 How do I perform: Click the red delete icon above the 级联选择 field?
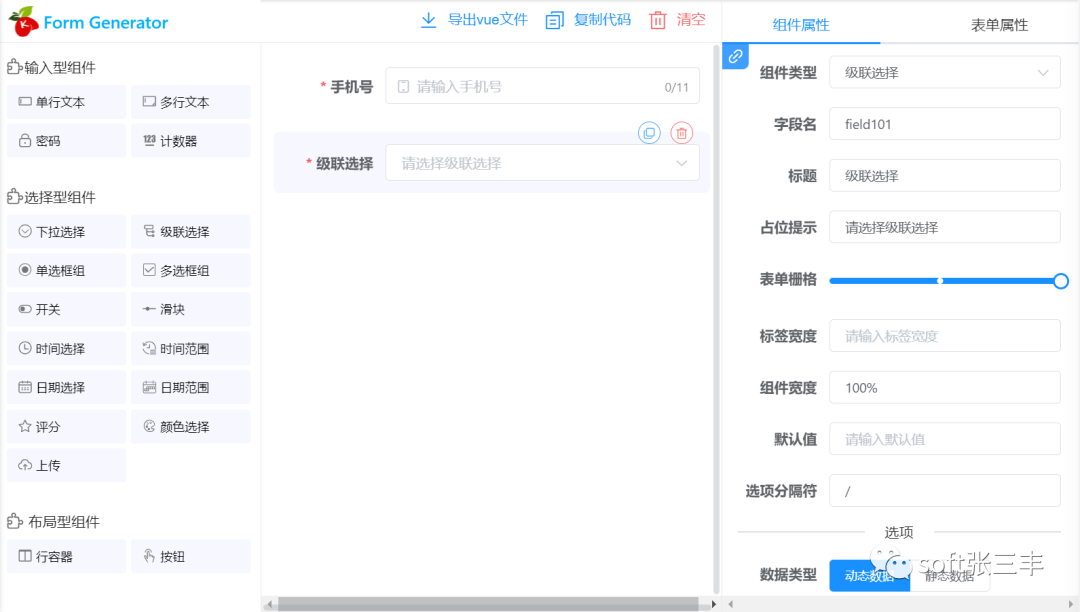point(681,133)
